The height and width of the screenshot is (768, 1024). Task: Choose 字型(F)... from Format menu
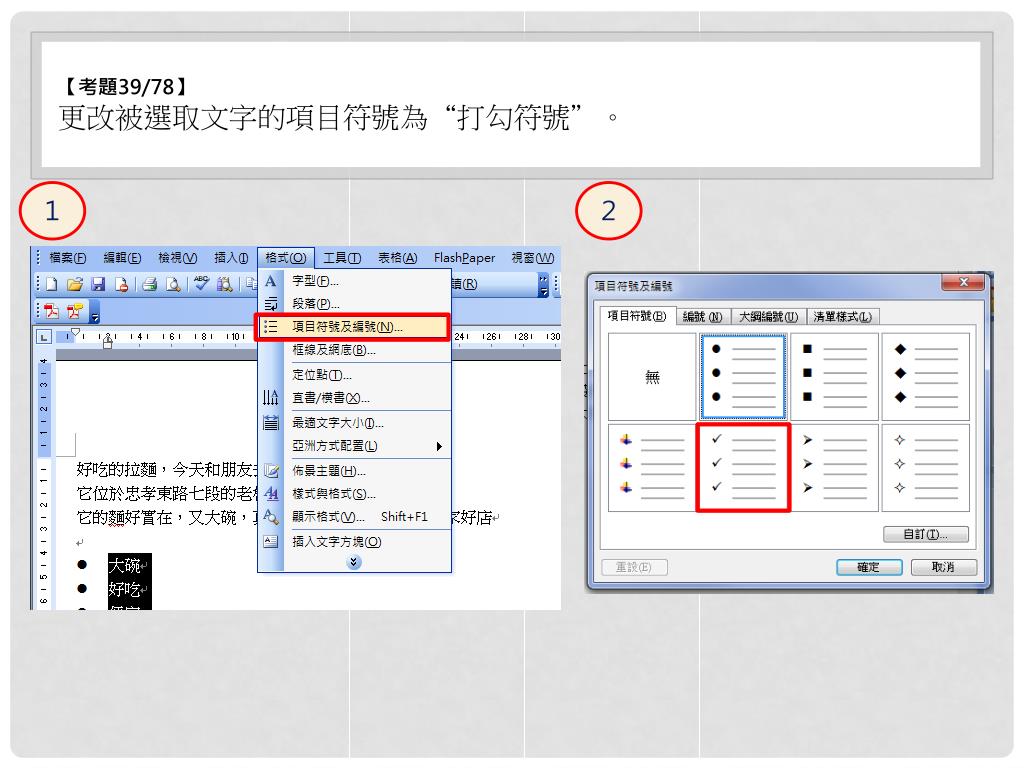click(355, 281)
